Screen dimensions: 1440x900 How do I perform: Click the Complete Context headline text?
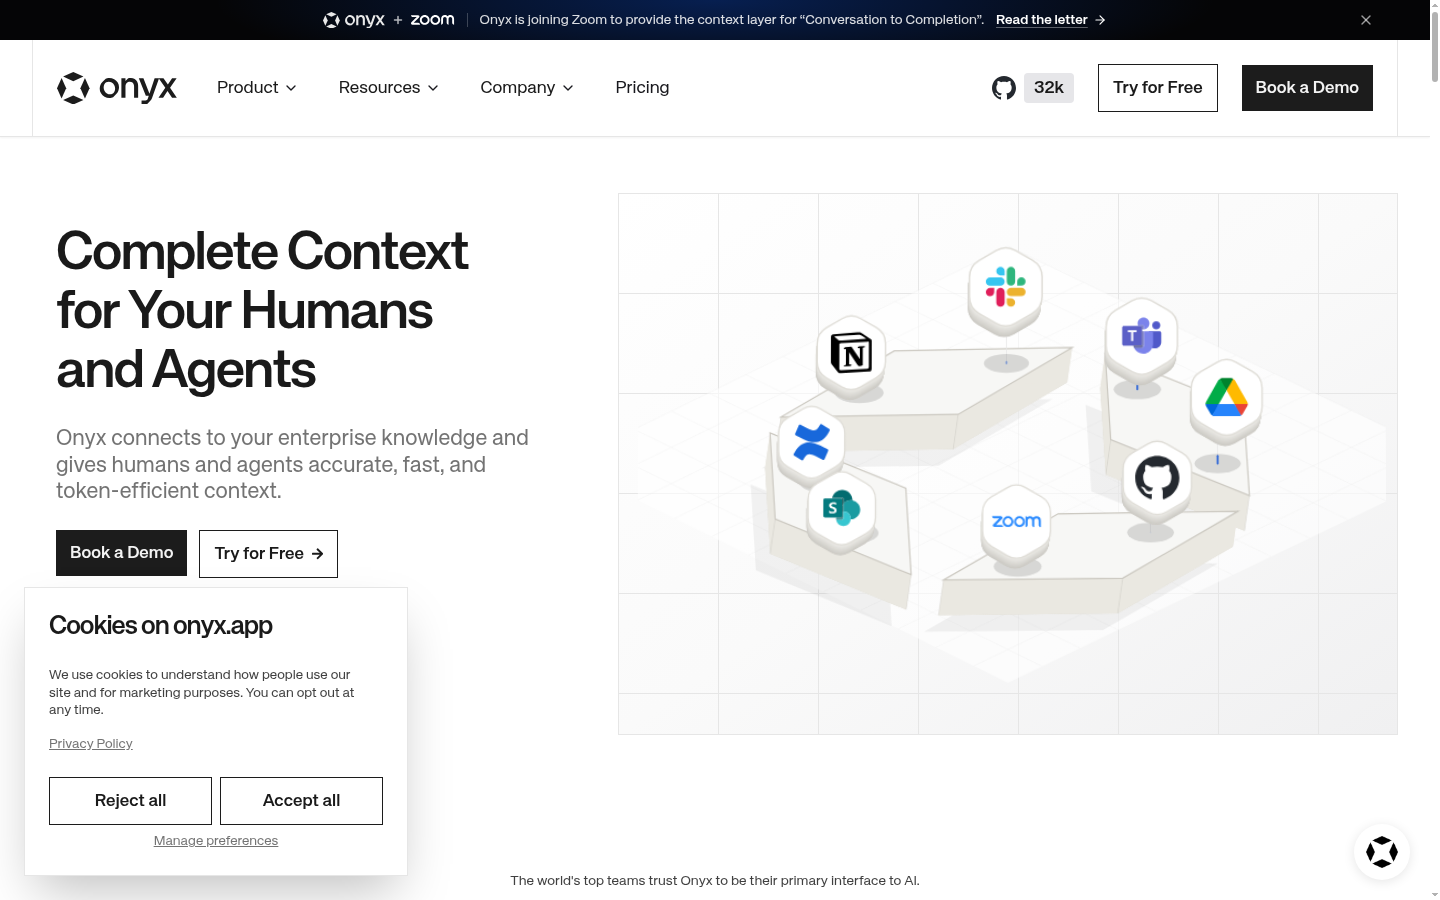(x=262, y=310)
